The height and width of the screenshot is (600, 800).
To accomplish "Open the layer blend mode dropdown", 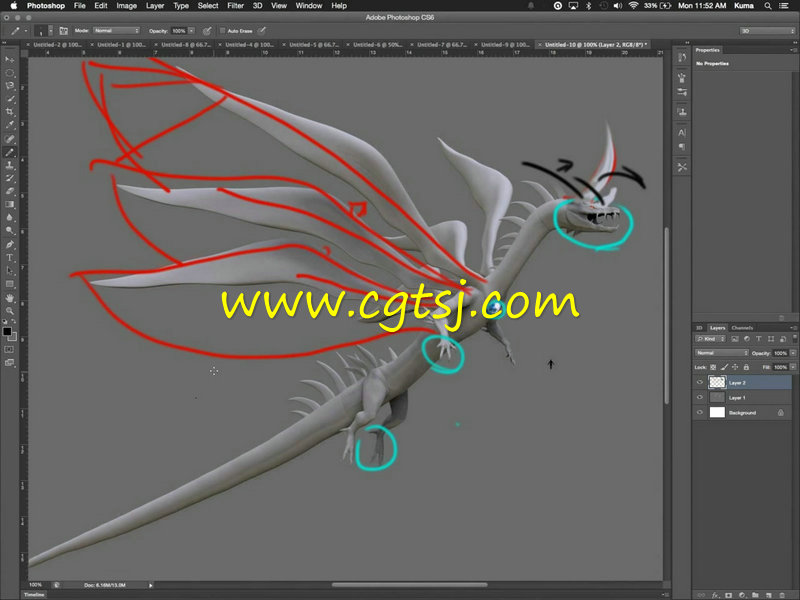I will coord(721,353).
